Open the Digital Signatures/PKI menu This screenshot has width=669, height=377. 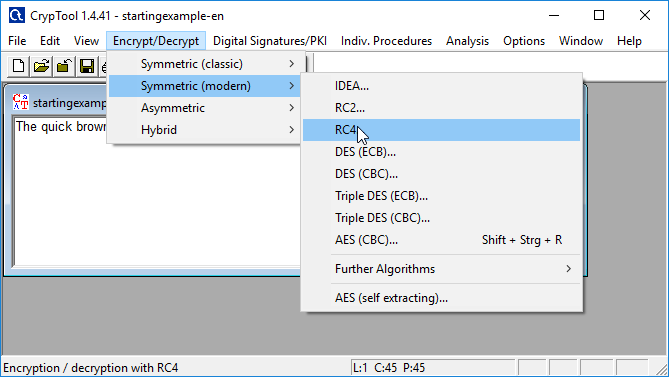(x=270, y=41)
